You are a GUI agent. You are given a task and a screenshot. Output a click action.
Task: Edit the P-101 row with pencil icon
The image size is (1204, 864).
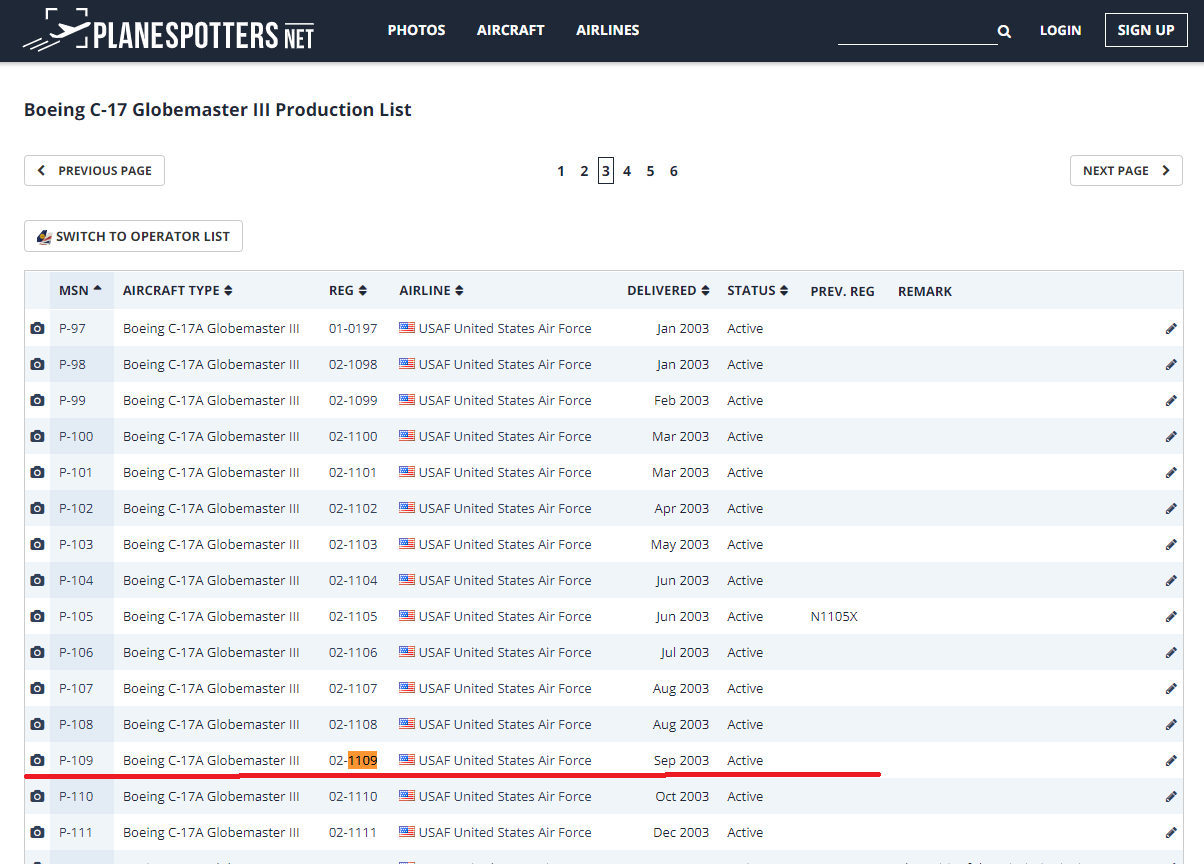(x=1171, y=472)
